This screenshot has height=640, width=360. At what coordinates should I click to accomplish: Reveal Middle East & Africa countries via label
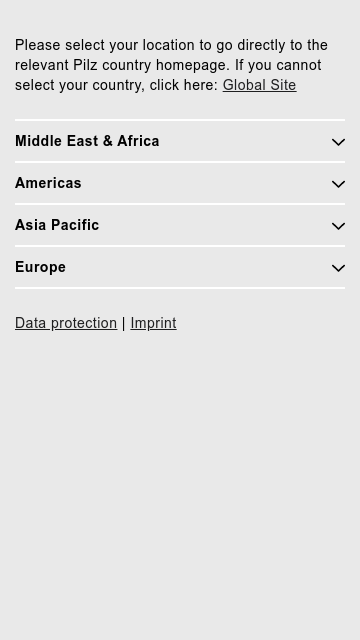pos(87,141)
